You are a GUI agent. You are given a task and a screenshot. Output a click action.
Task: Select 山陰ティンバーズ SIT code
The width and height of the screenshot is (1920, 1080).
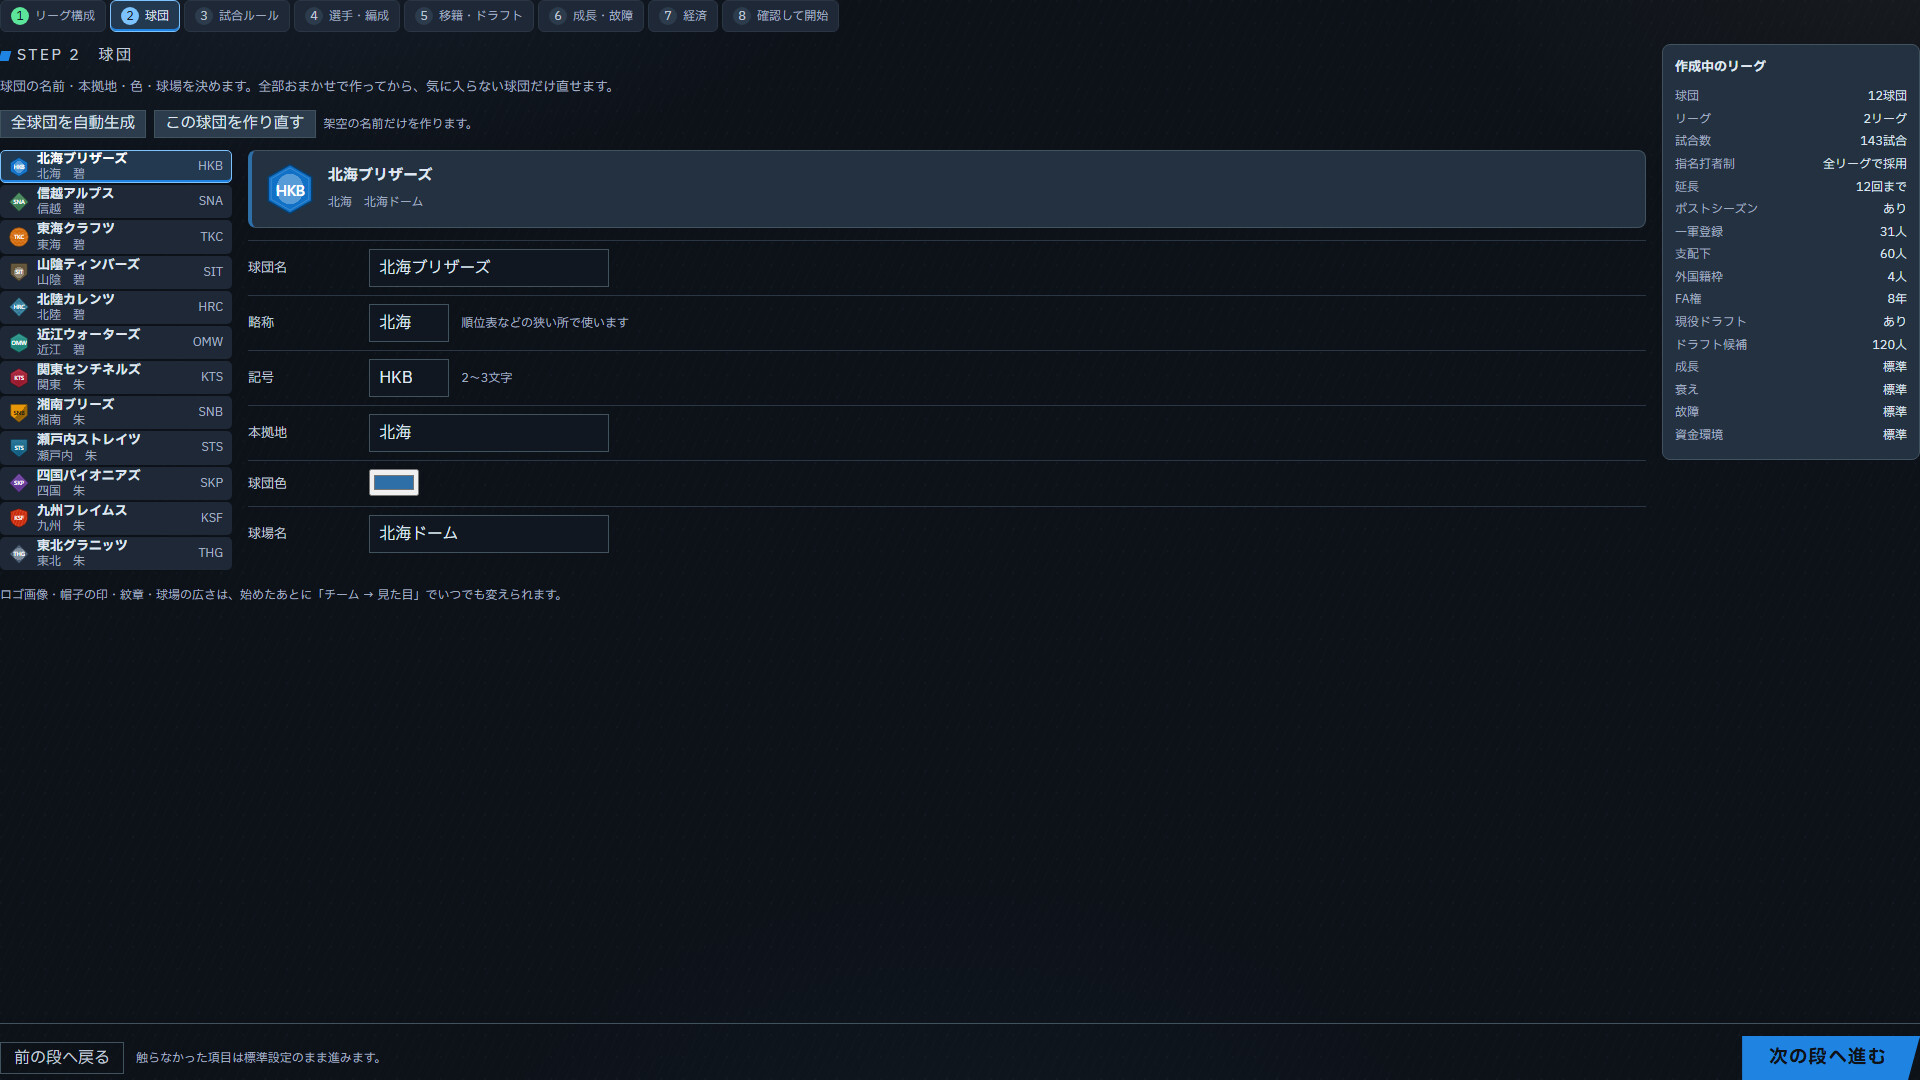[213, 272]
